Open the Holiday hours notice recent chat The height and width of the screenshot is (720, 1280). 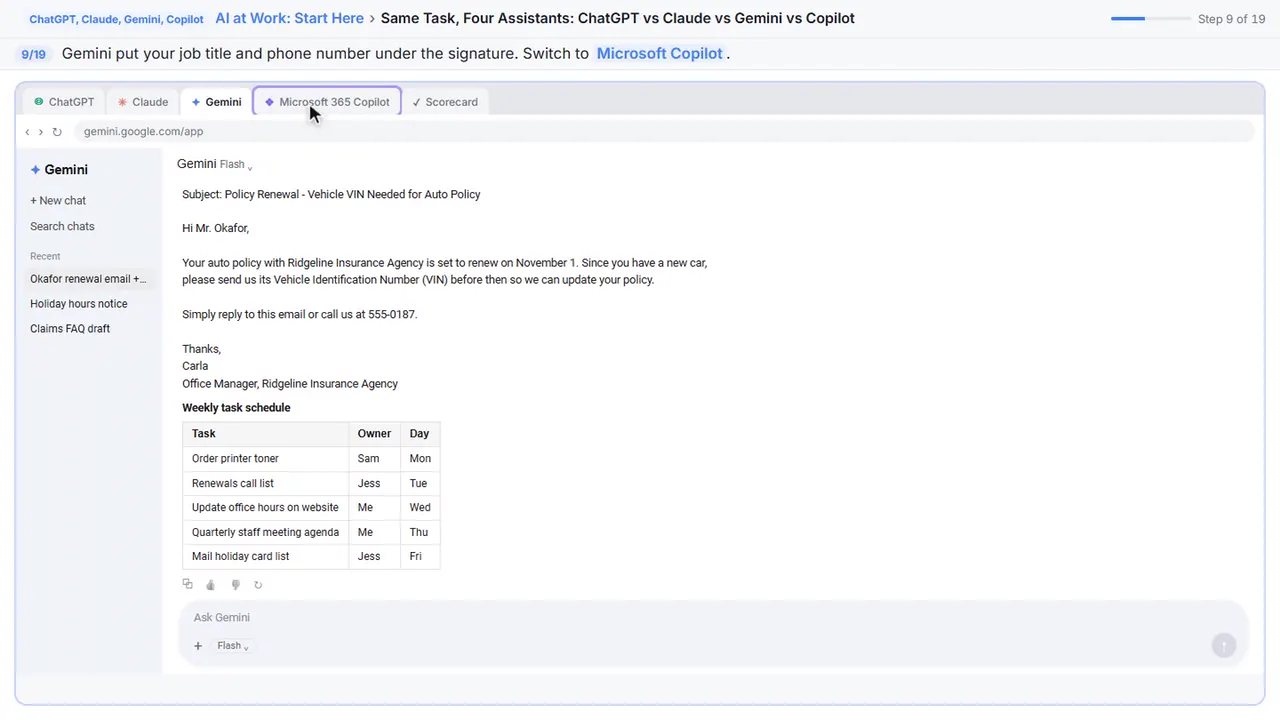(79, 304)
